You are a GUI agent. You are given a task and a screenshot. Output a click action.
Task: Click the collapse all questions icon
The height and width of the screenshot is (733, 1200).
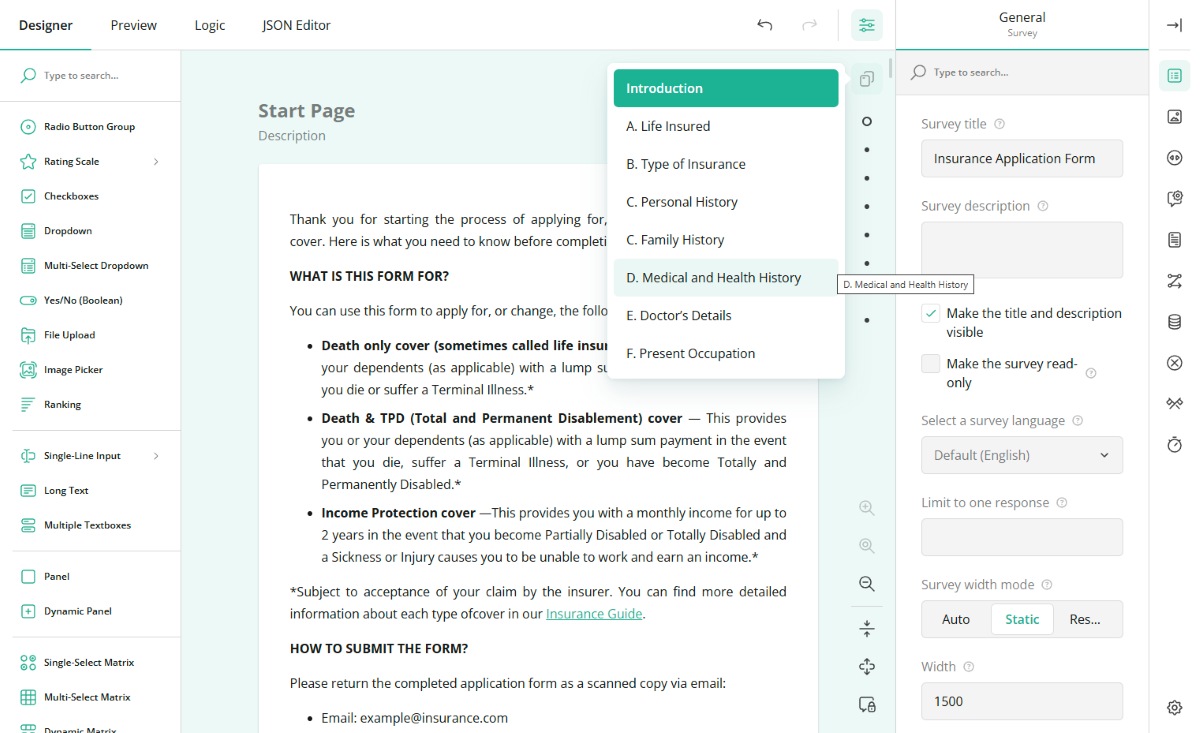(867, 629)
